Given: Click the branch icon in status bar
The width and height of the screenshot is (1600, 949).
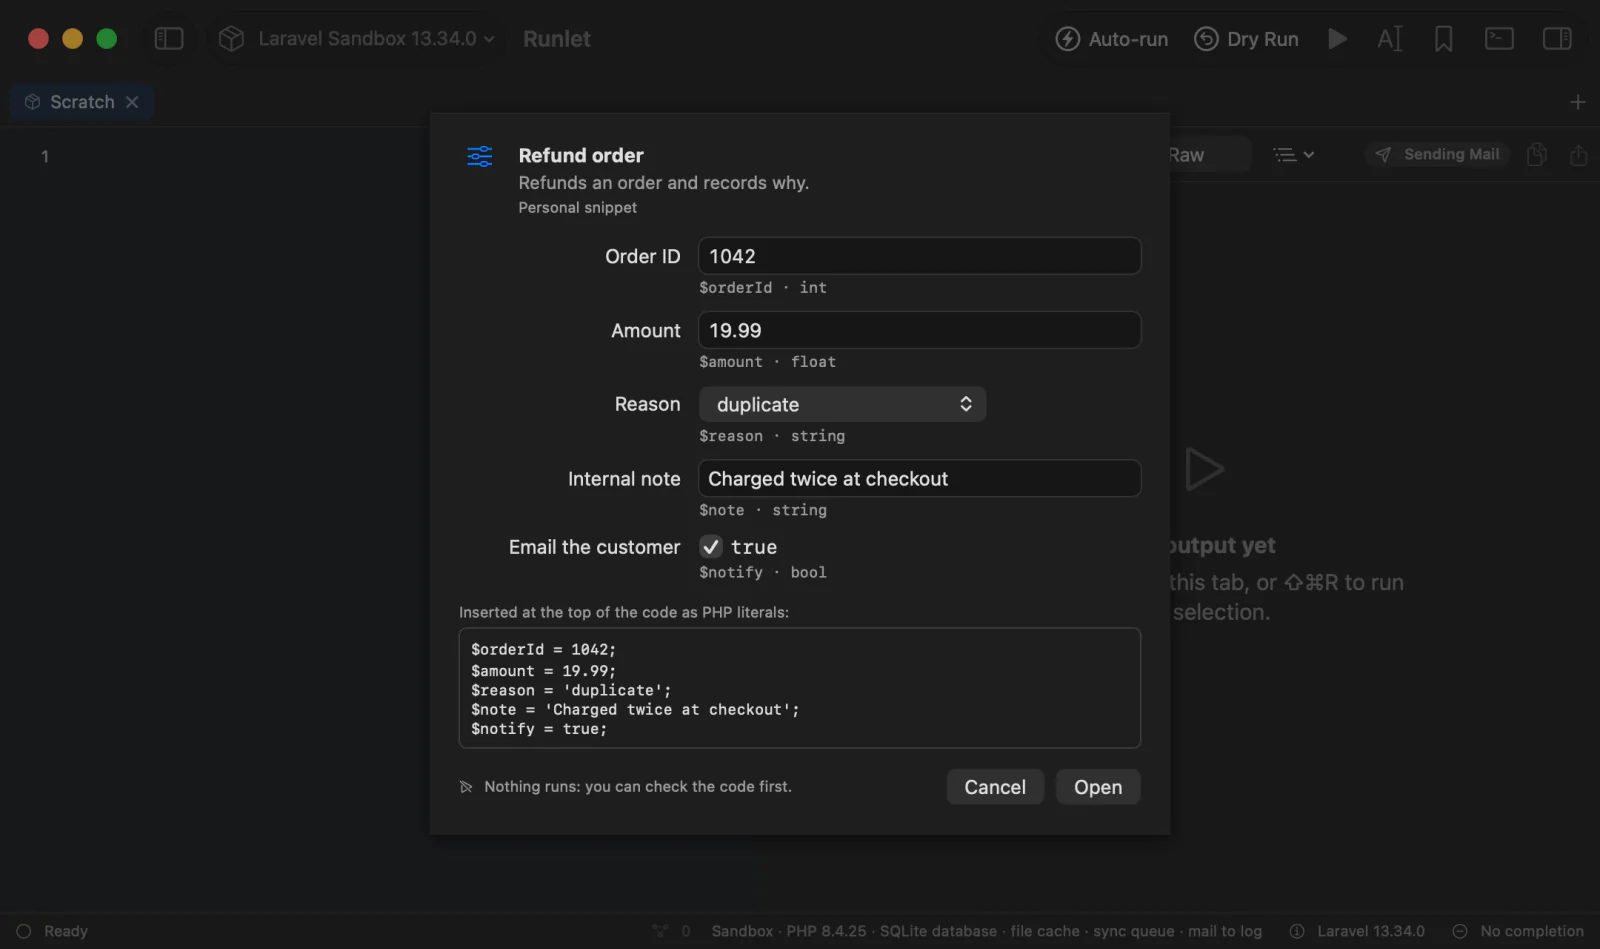Looking at the screenshot, I should tap(660, 931).
